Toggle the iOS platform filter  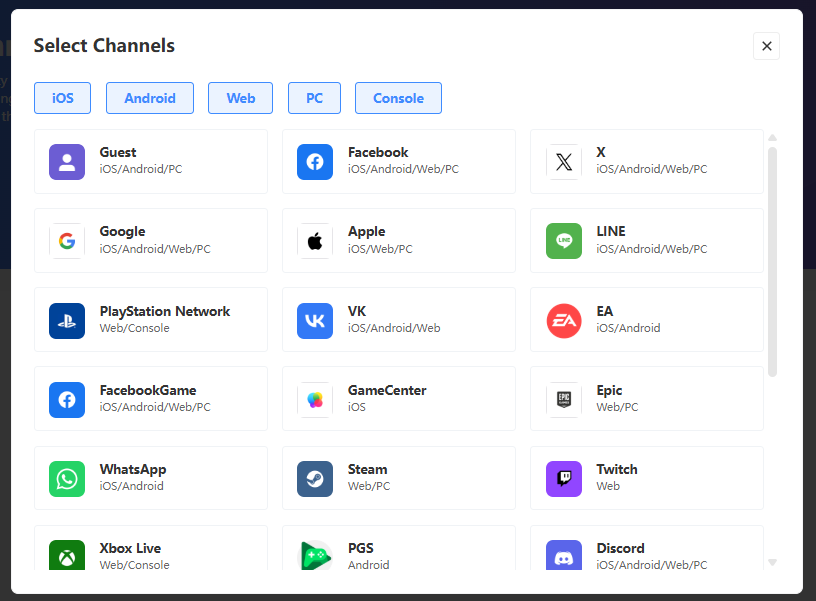click(x=62, y=97)
